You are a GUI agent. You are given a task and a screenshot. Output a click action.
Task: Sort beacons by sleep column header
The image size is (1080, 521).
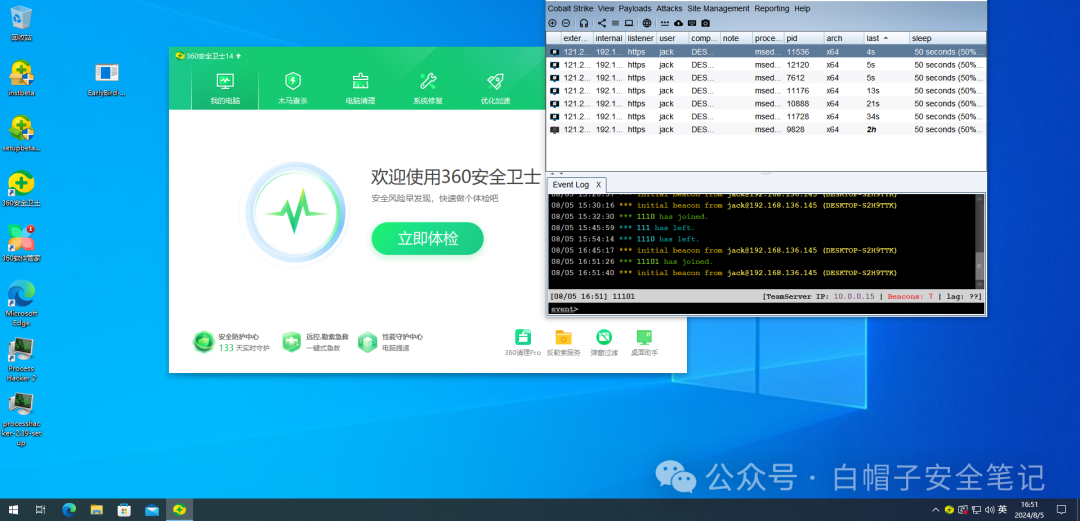947,39
